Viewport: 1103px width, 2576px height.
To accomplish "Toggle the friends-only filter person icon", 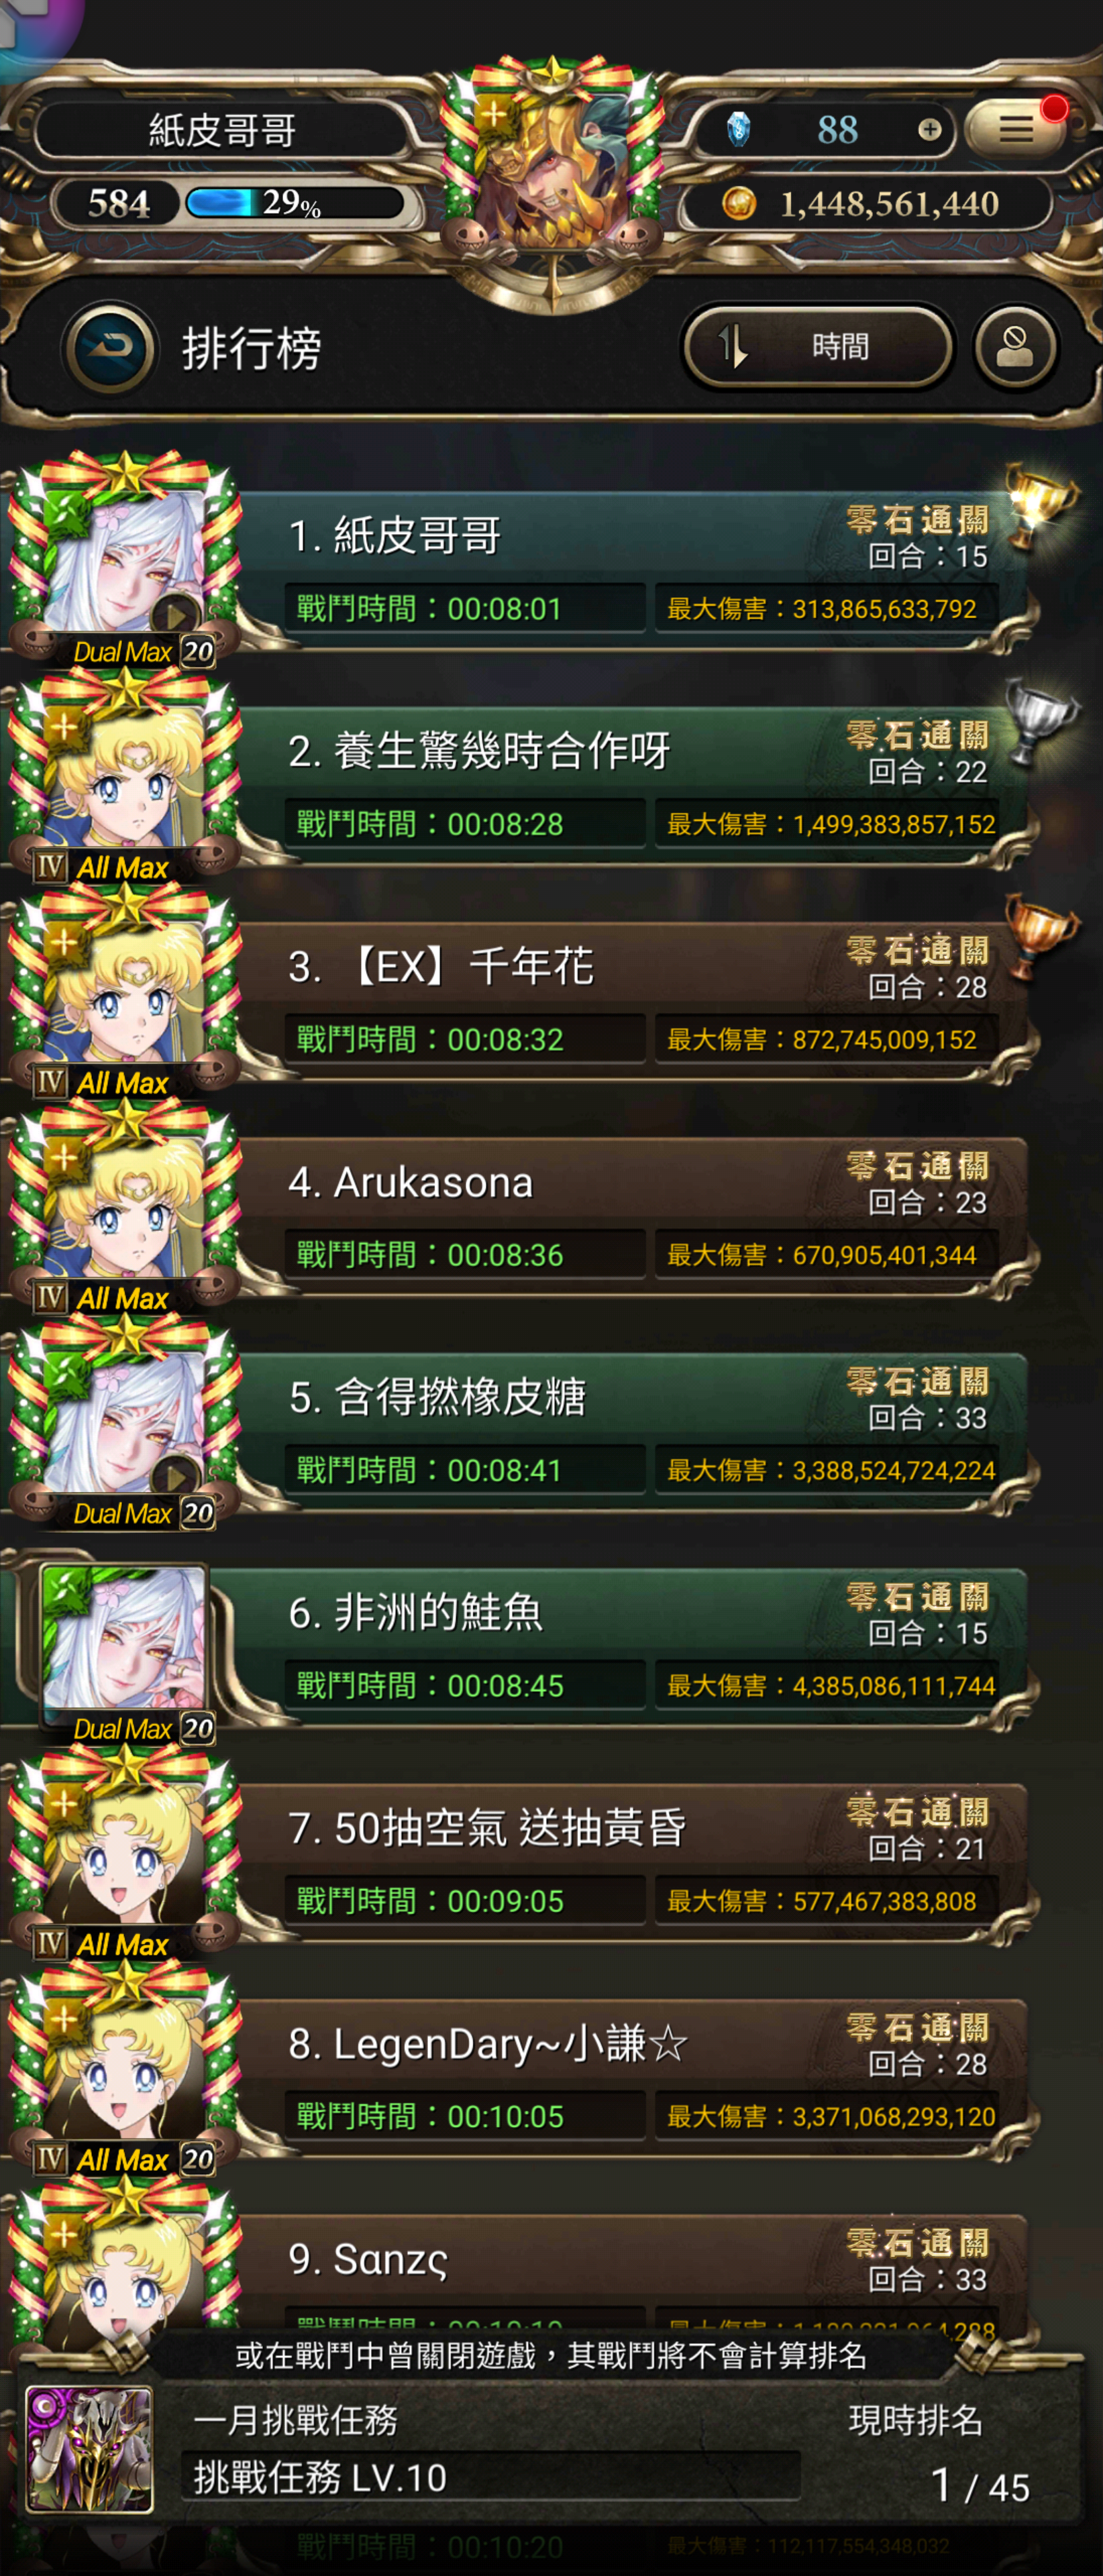I will [x=1015, y=348].
